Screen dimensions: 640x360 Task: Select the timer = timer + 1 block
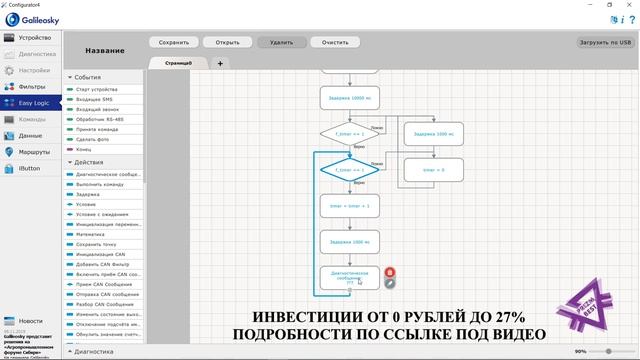[x=350, y=206]
